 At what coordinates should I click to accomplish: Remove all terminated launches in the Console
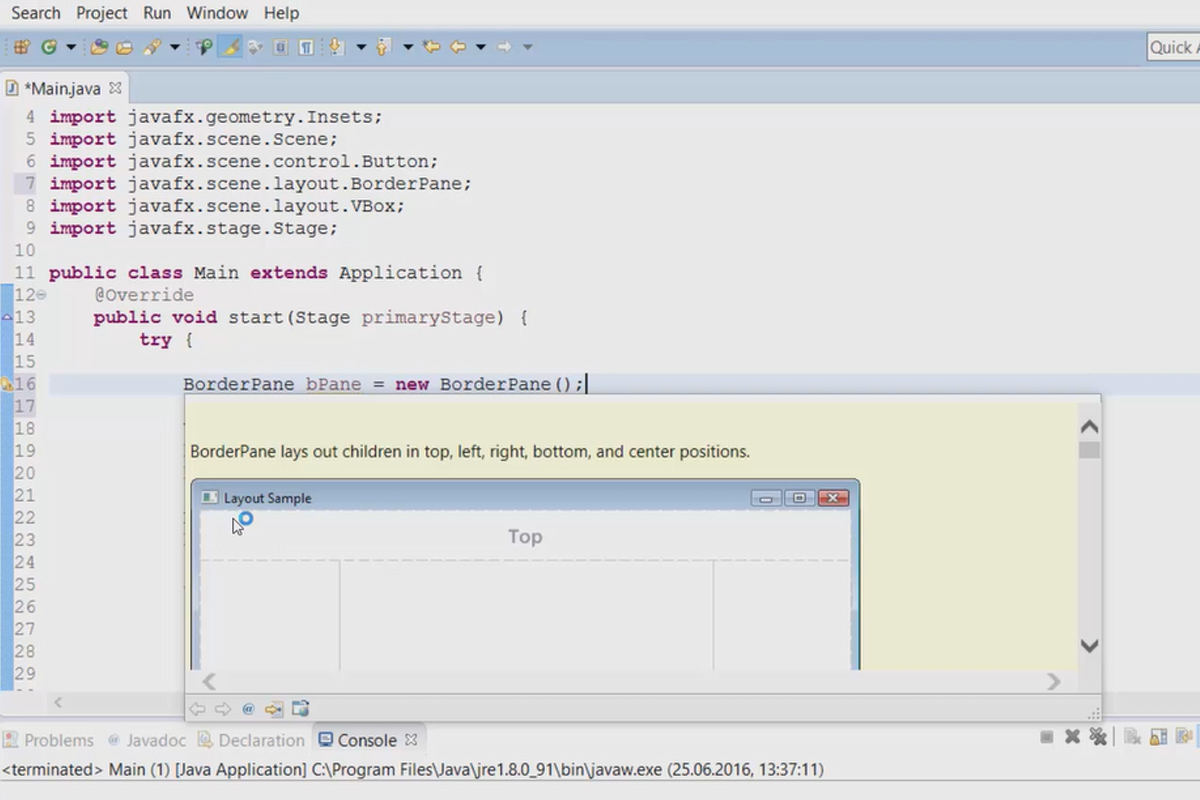[x=1098, y=737]
